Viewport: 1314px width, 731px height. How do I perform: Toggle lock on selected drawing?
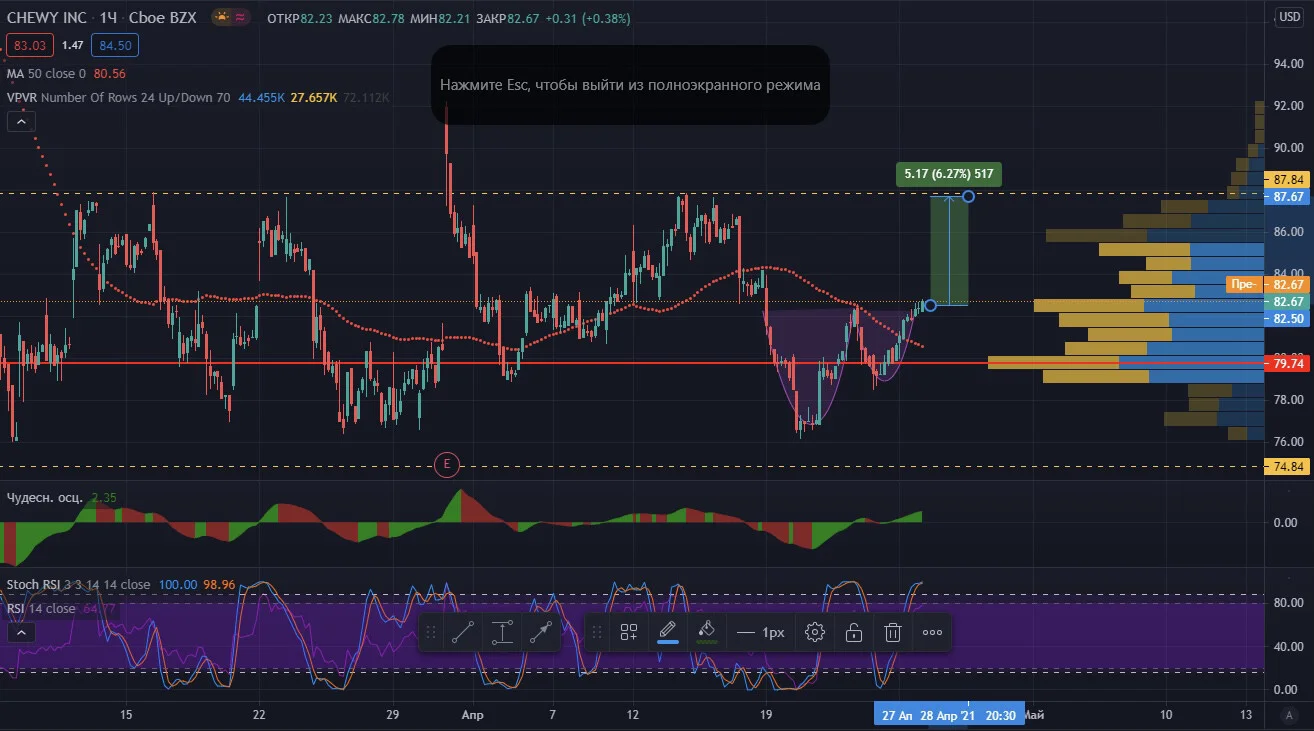(854, 632)
